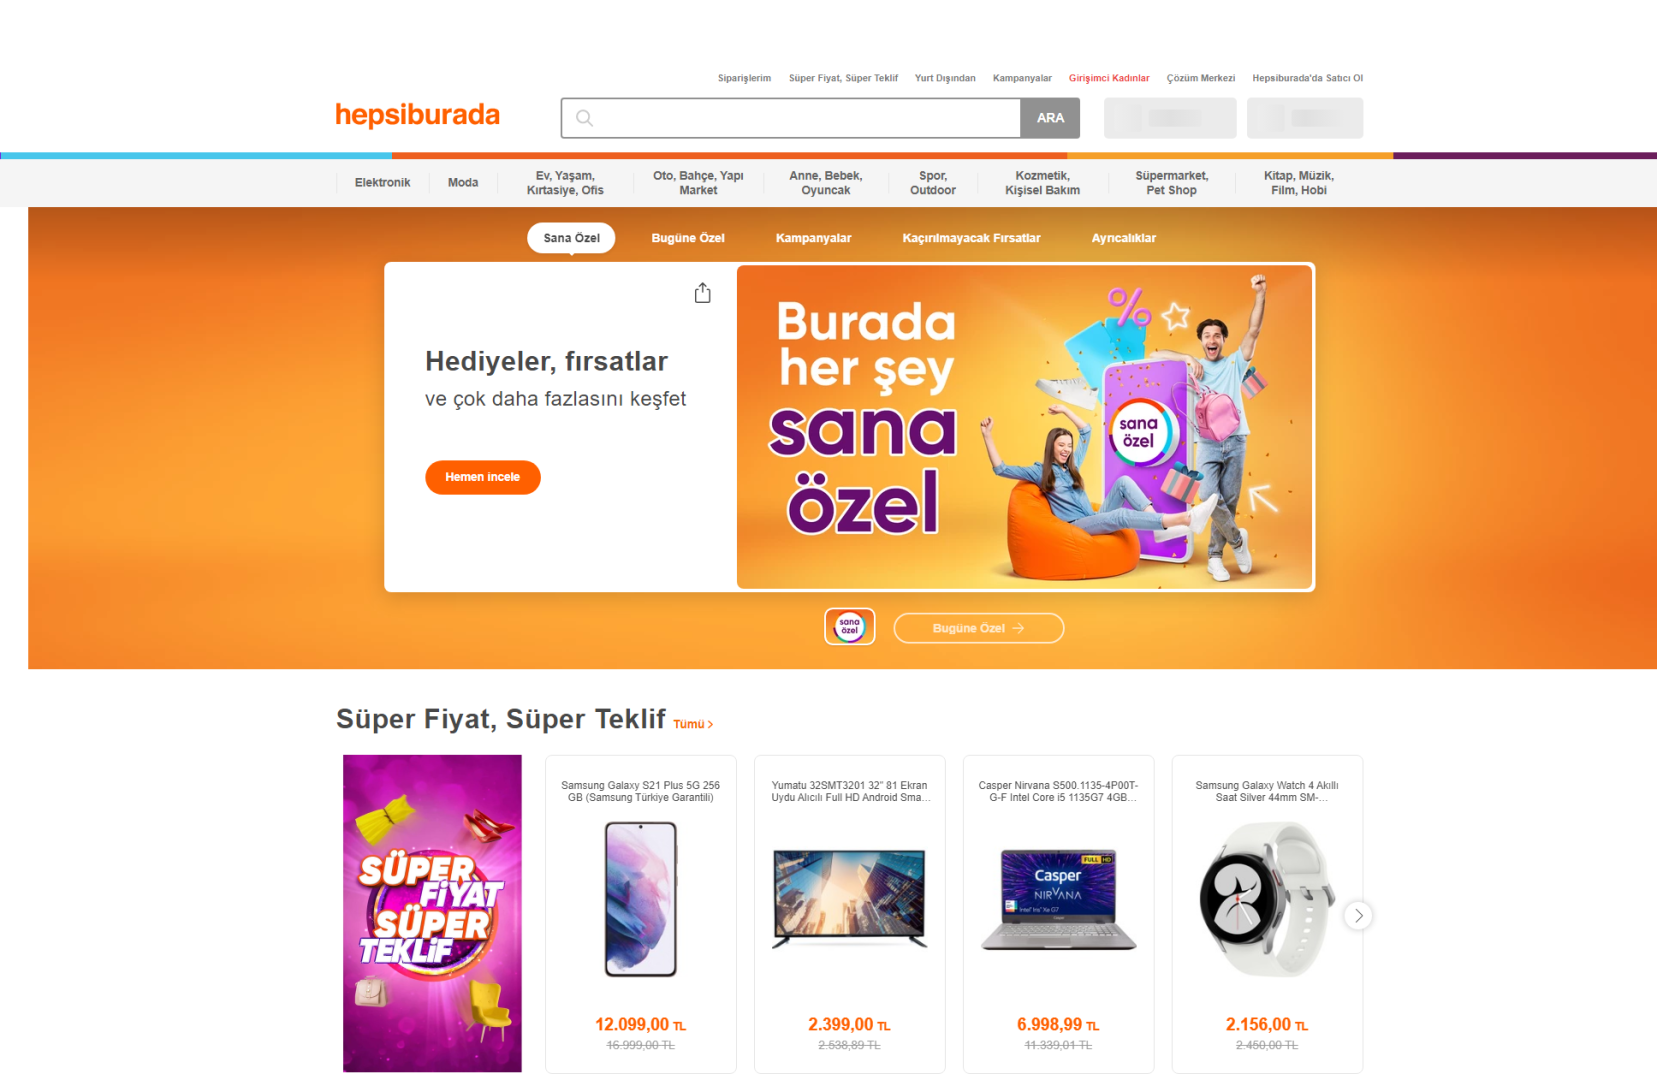Expand the Elektronik category menu
1657x1080 pixels.
(x=382, y=182)
